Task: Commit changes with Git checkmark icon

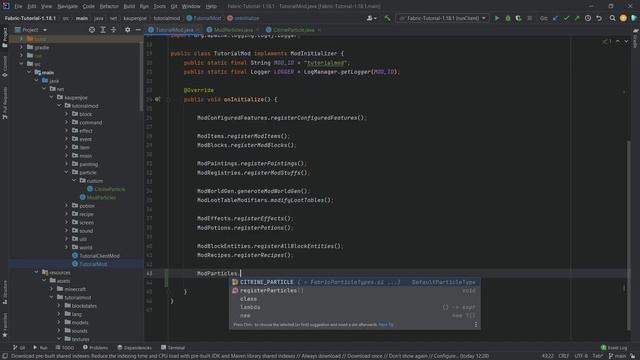Action: 566,18
